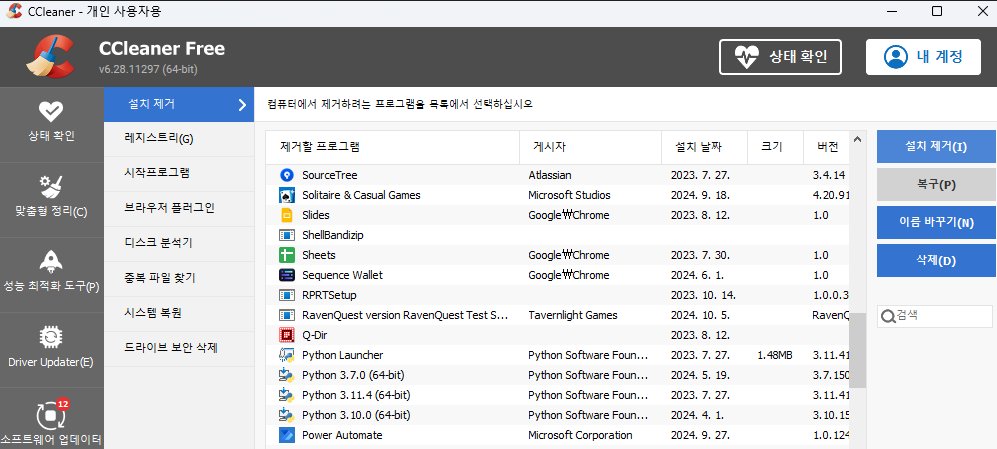Click Solitaire & Casual Games icon
This screenshot has height=449, width=997.
point(287,195)
